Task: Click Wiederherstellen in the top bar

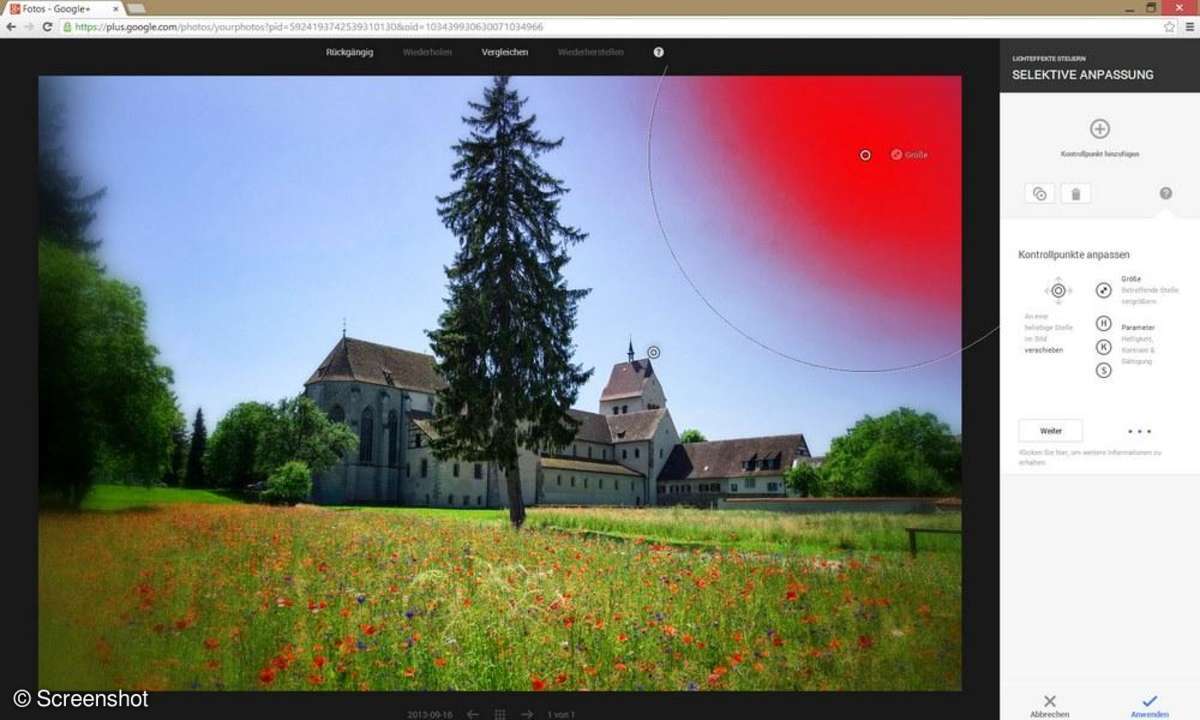Action: [x=590, y=52]
